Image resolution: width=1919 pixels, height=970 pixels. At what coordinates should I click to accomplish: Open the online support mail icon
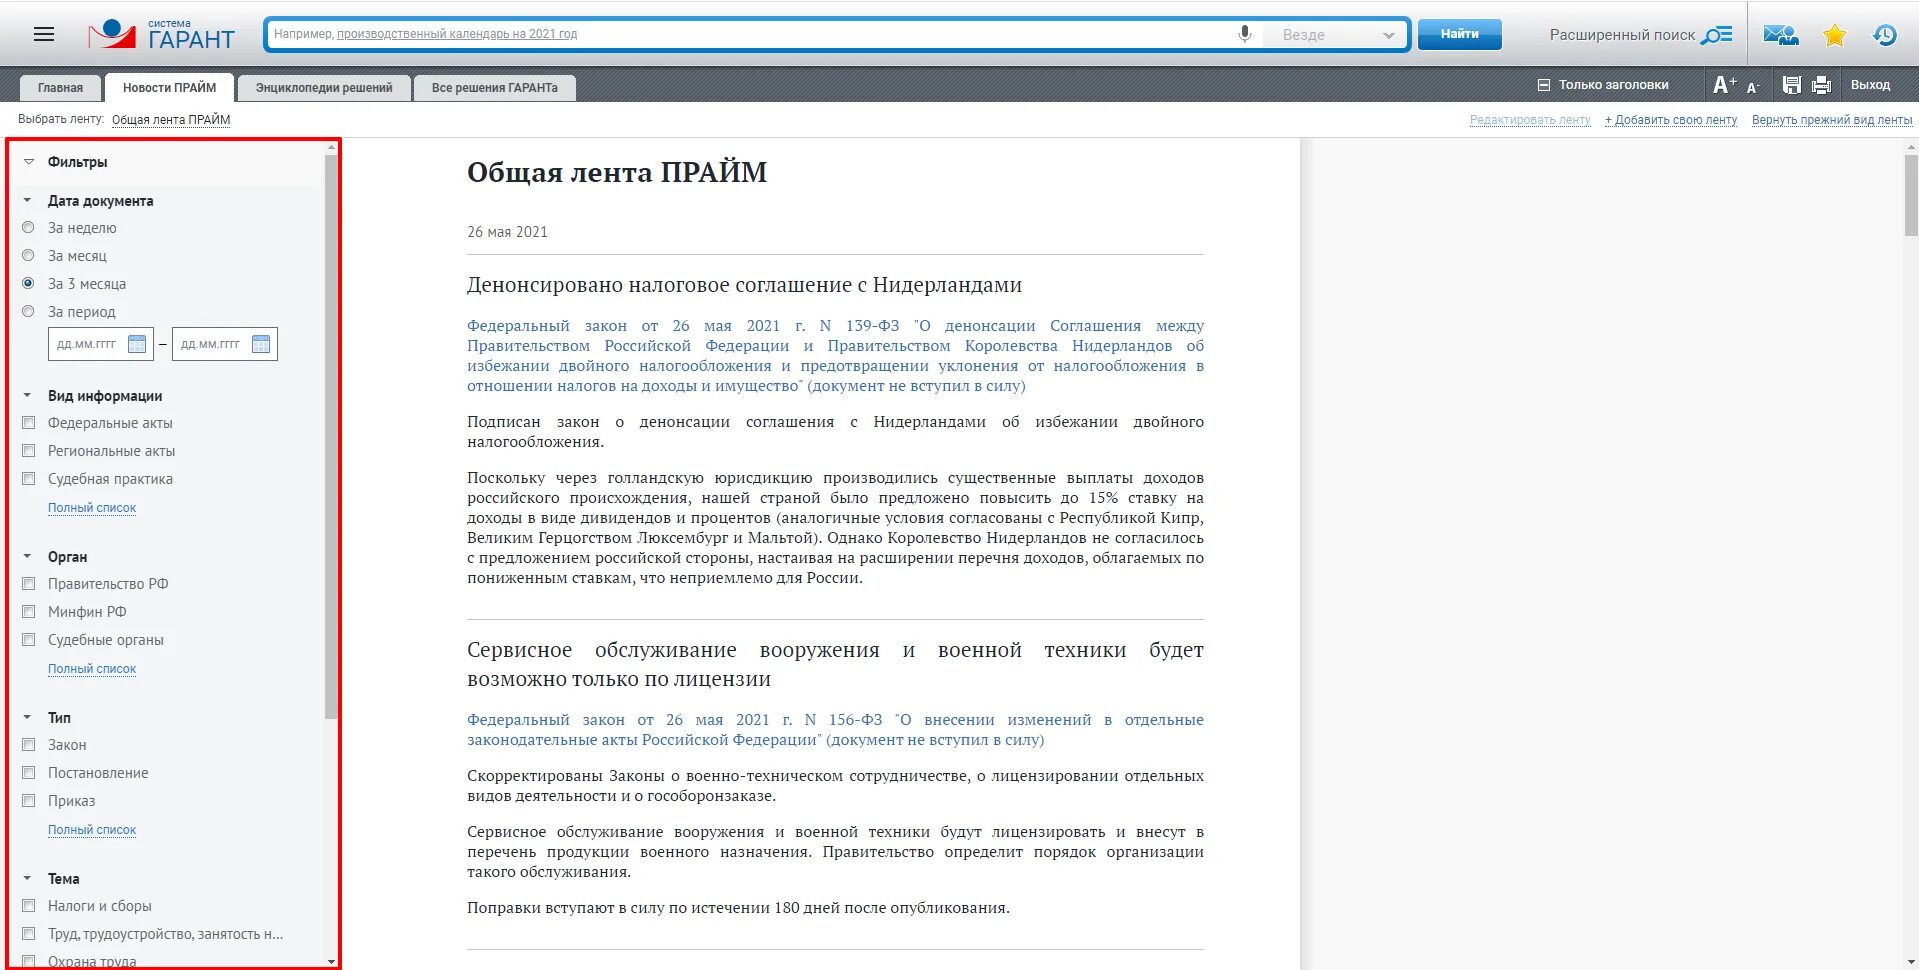pos(1780,35)
